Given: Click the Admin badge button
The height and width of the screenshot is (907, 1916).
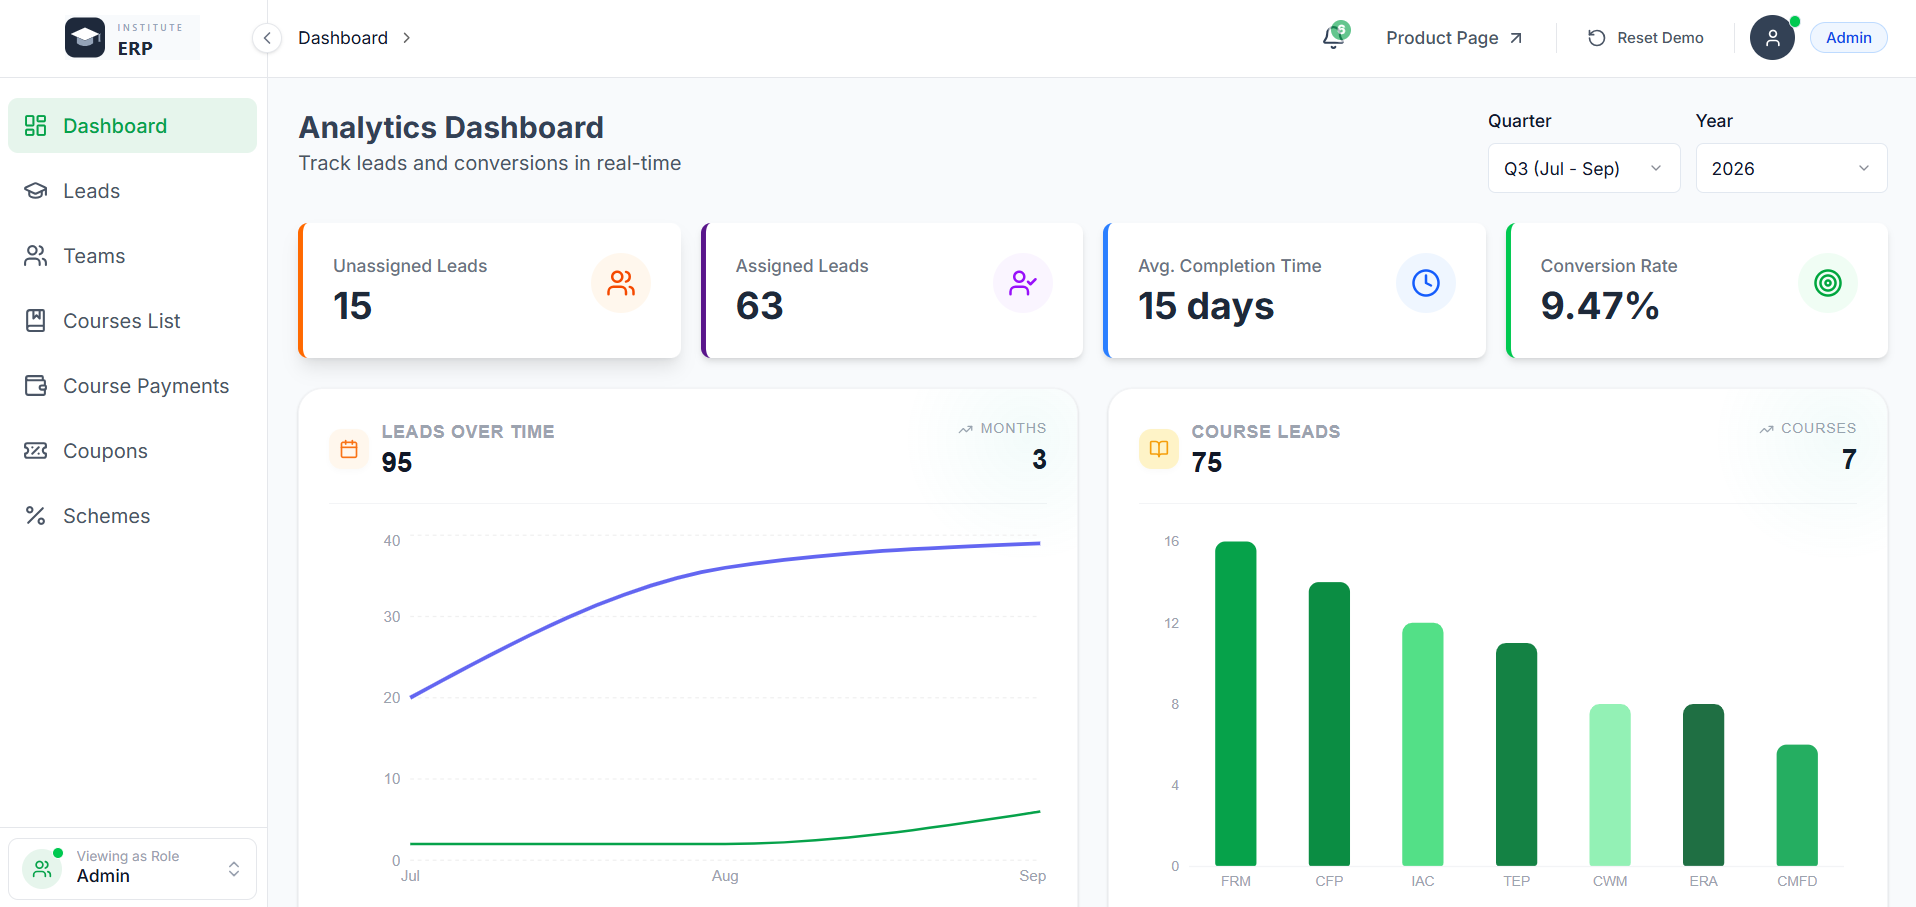Looking at the screenshot, I should click(1848, 38).
